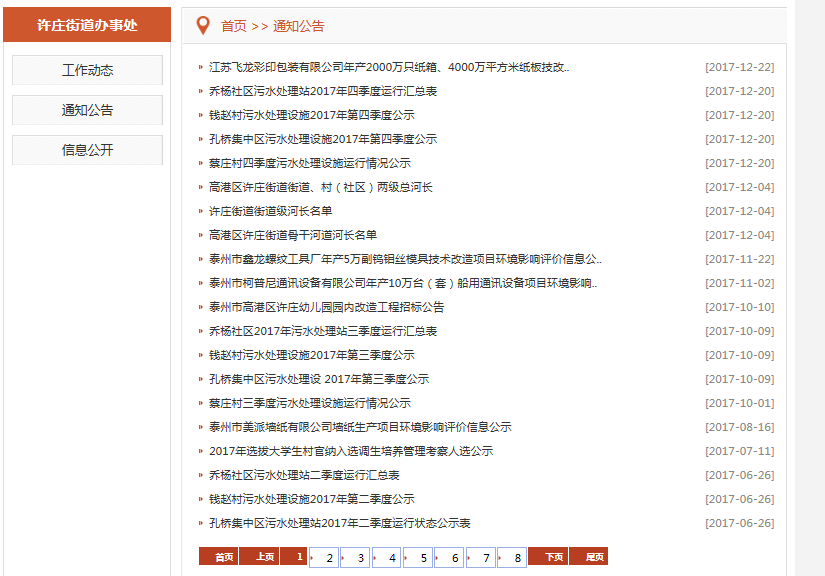The height and width of the screenshot is (576, 825).
Task: Go to page 4
Action: tap(387, 558)
